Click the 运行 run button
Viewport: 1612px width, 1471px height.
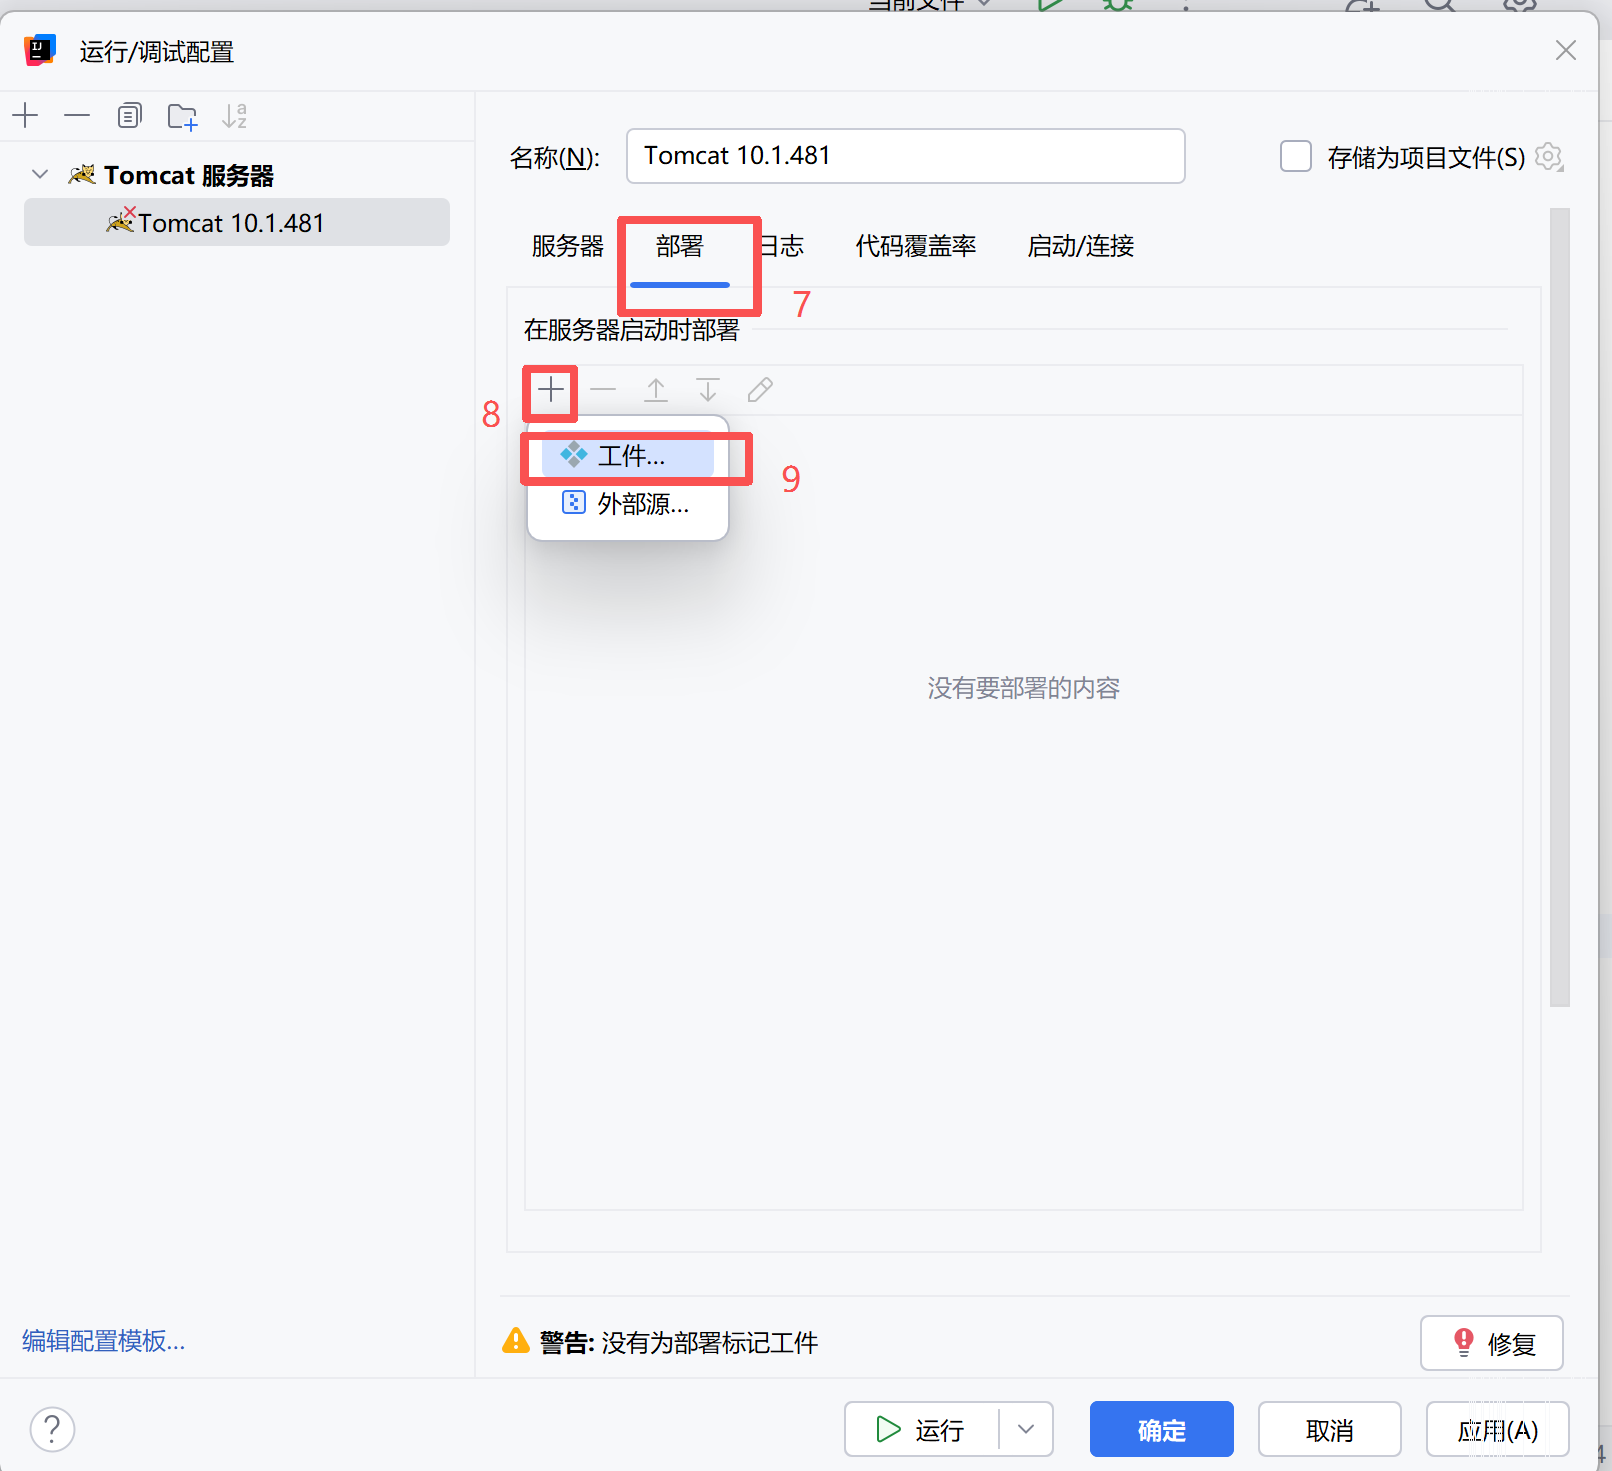(x=921, y=1429)
